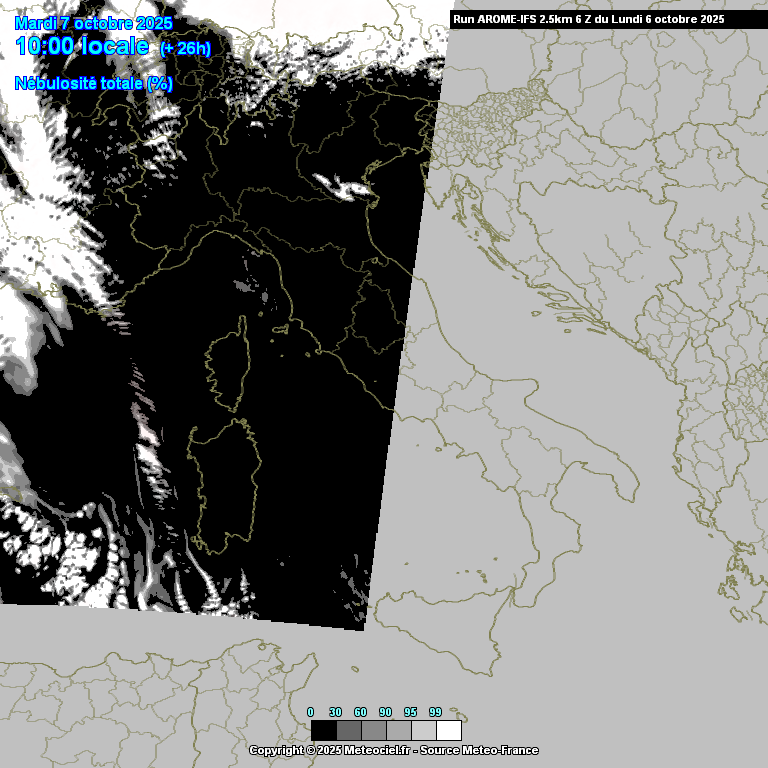Screen dimensions: 768x768
Task: Click the "(+ 26h)" forecast offset label
Action: pyautogui.click(x=185, y=48)
